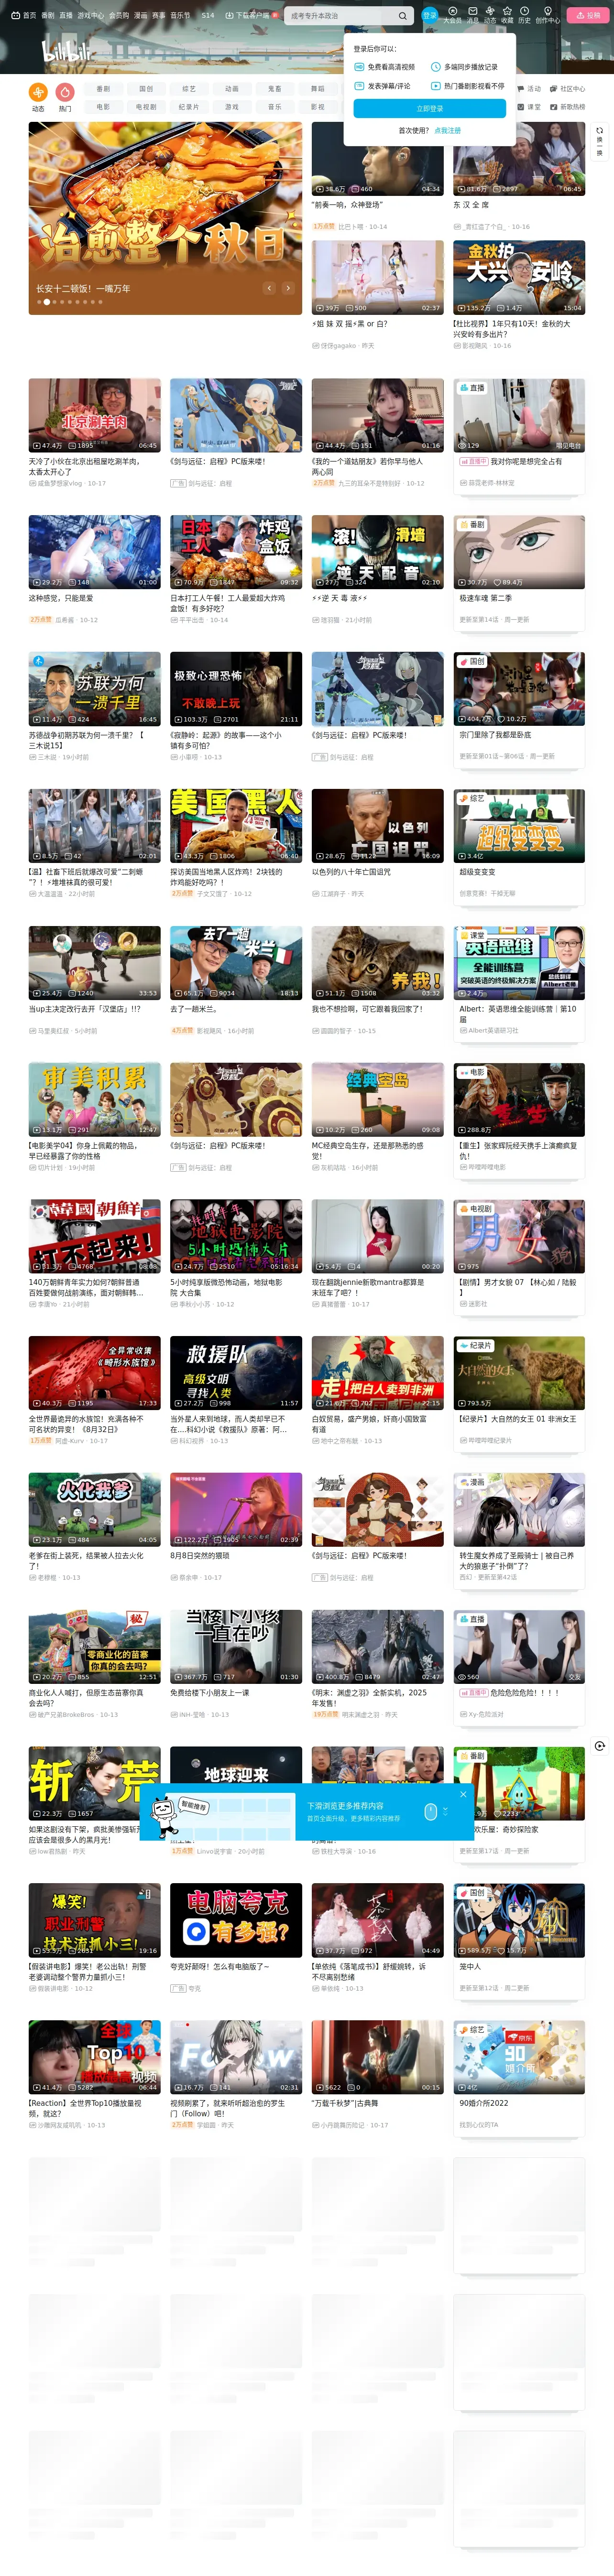The image size is (614, 2576).
Task: Open the 美国黑人 video thumbnail
Action: pyautogui.click(x=236, y=826)
